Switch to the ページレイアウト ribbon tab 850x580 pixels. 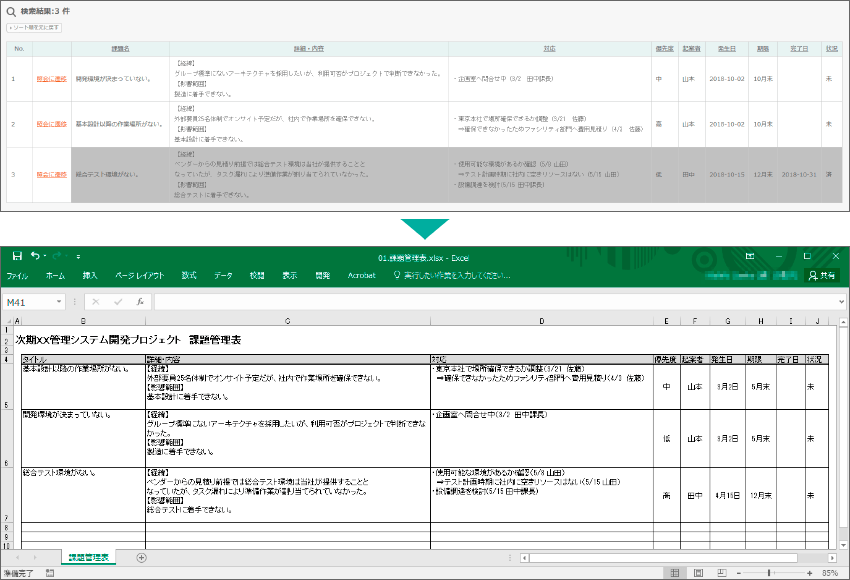139,275
